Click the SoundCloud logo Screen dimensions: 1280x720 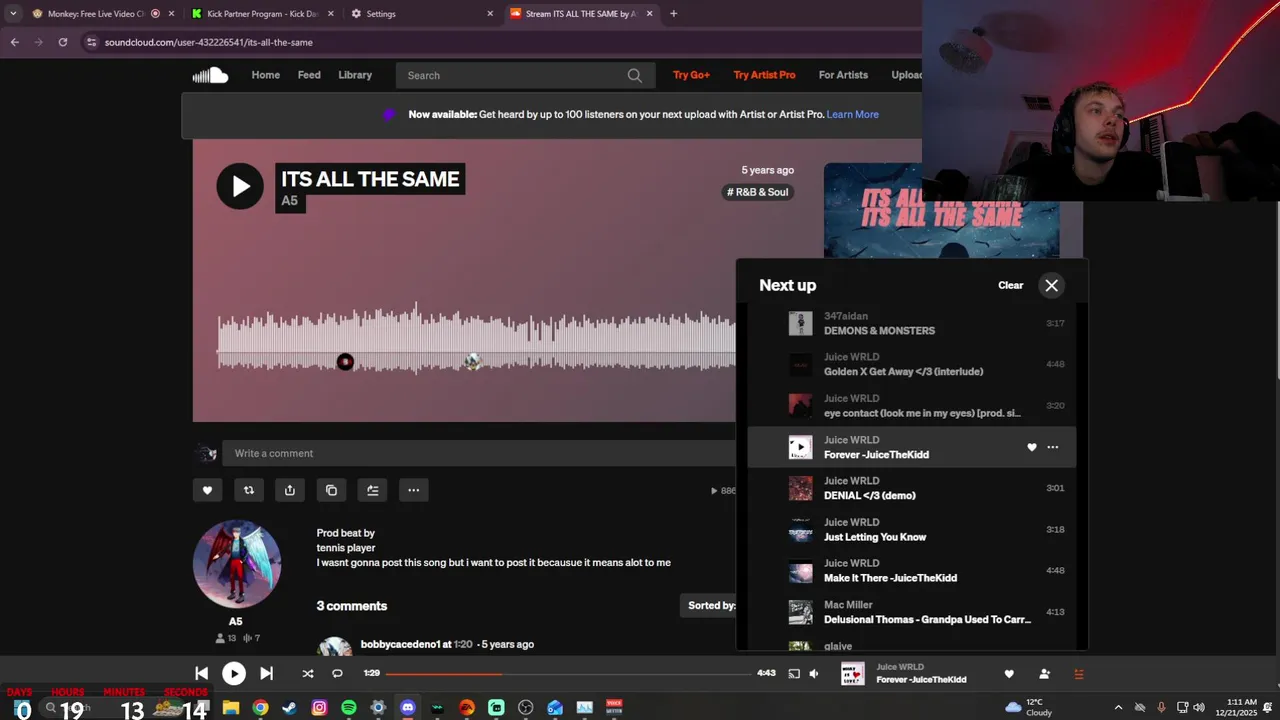pos(210,75)
